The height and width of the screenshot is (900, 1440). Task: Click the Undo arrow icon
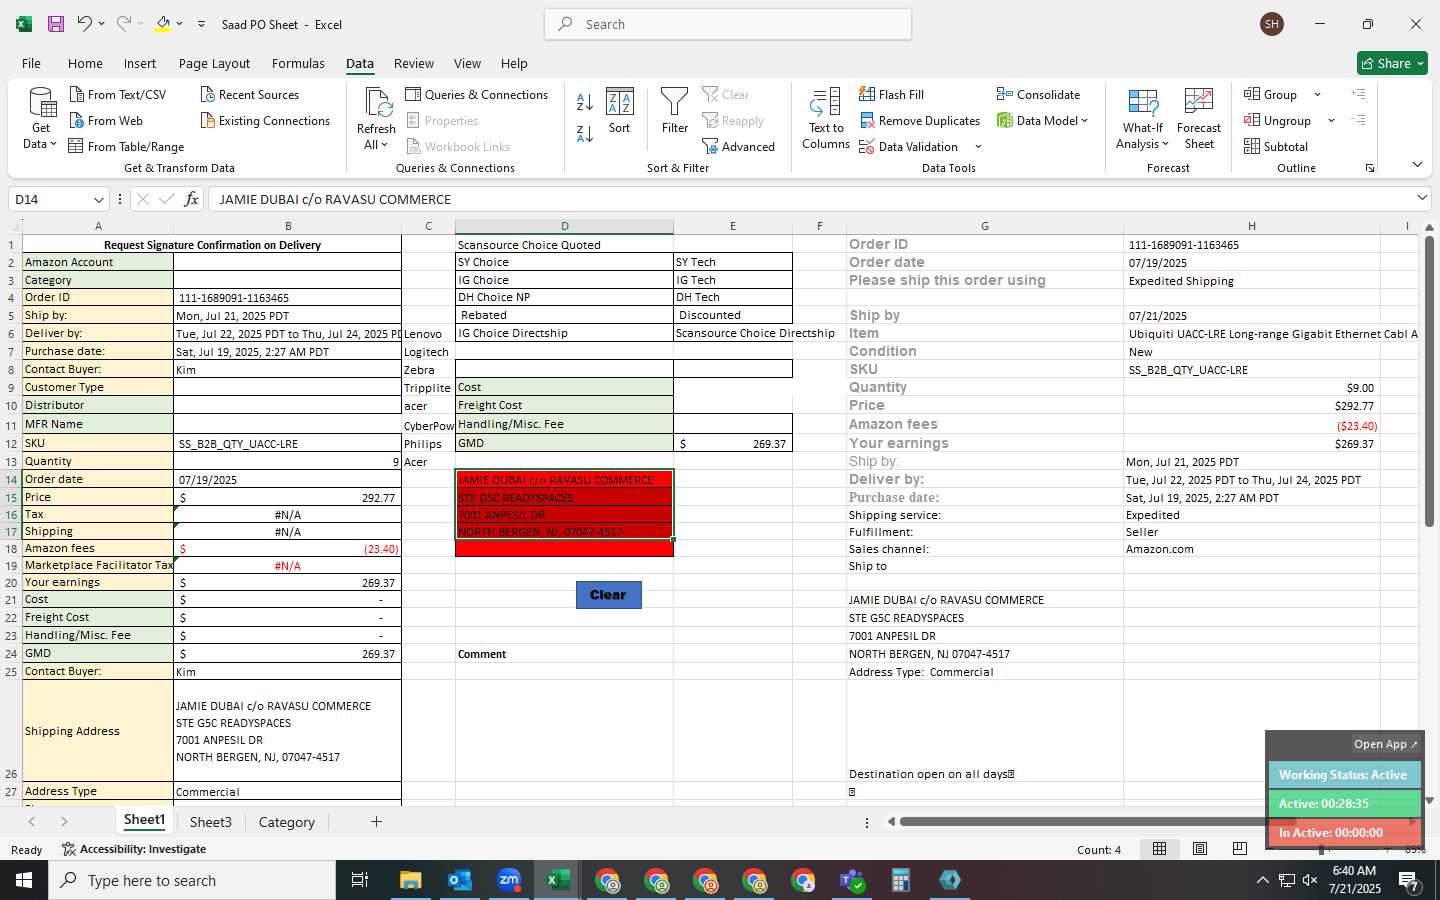click(x=85, y=24)
